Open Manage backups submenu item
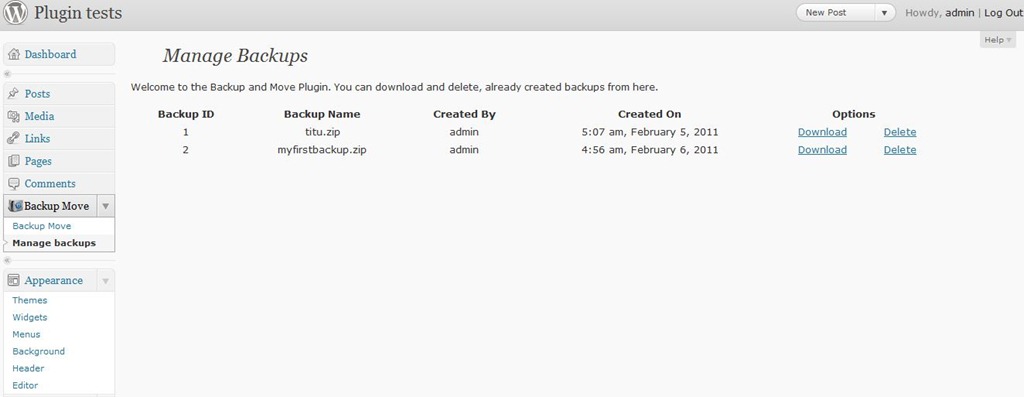1024x397 pixels. click(x=54, y=243)
